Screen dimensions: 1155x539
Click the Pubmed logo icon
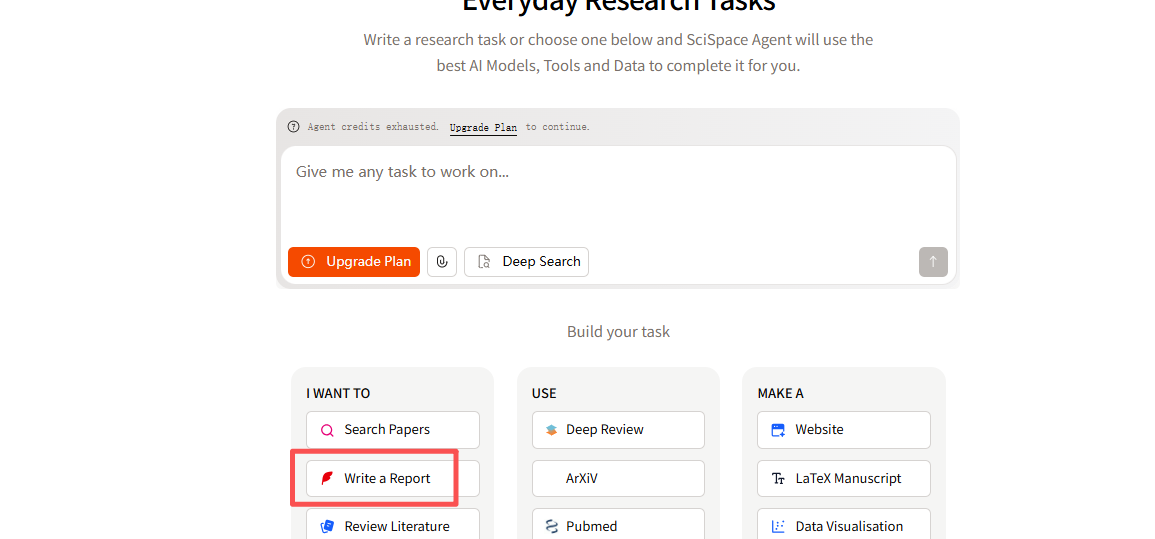click(552, 526)
